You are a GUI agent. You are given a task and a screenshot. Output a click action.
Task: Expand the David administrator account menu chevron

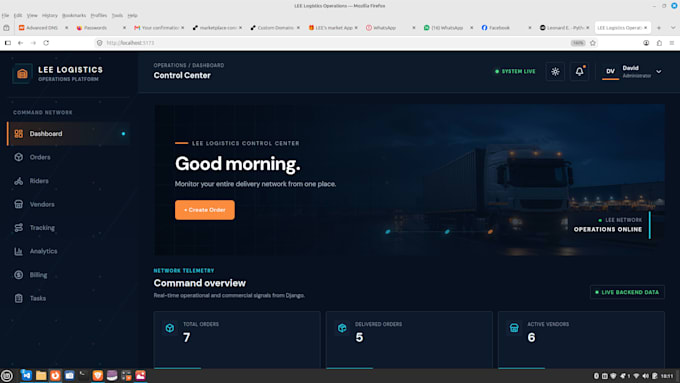pyautogui.click(x=659, y=72)
